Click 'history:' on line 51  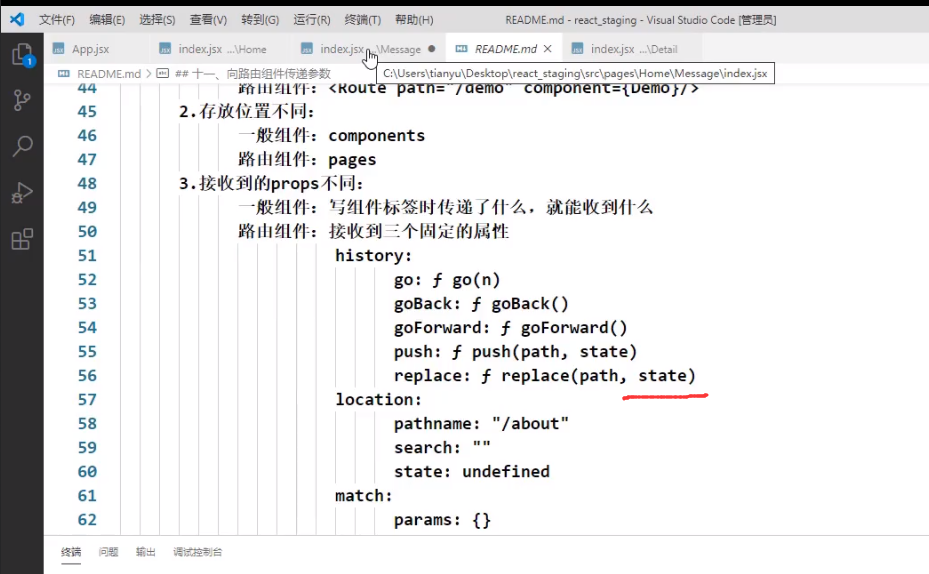[x=373, y=255]
